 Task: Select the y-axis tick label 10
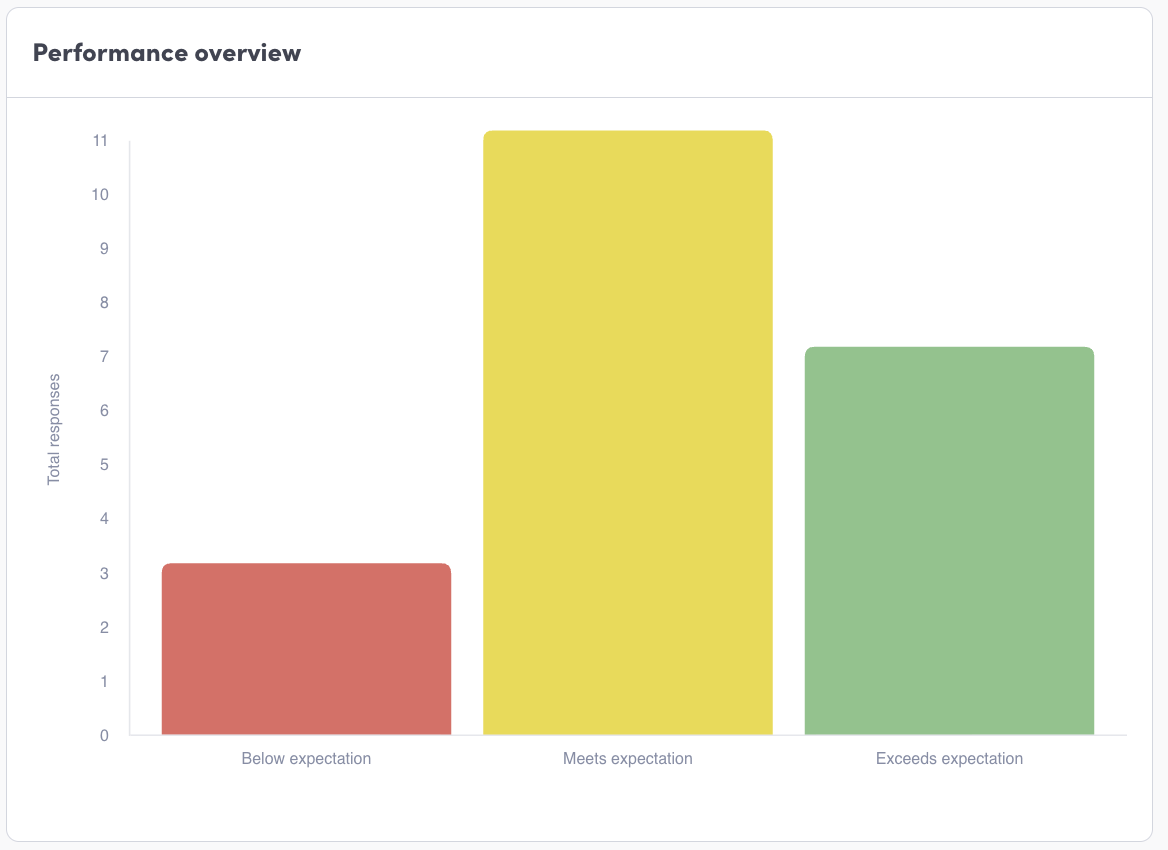click(99, 195)
